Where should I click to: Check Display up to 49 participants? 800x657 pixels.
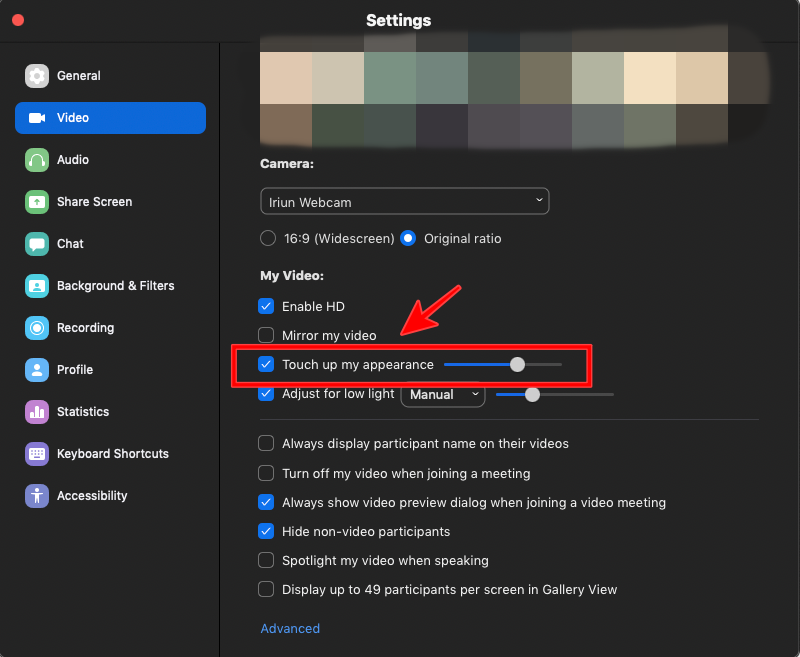pos(266,589)
